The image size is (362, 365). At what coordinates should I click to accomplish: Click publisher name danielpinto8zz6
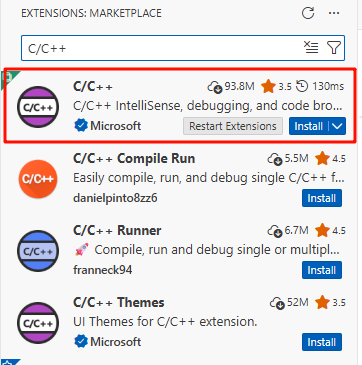coord(115,198)
